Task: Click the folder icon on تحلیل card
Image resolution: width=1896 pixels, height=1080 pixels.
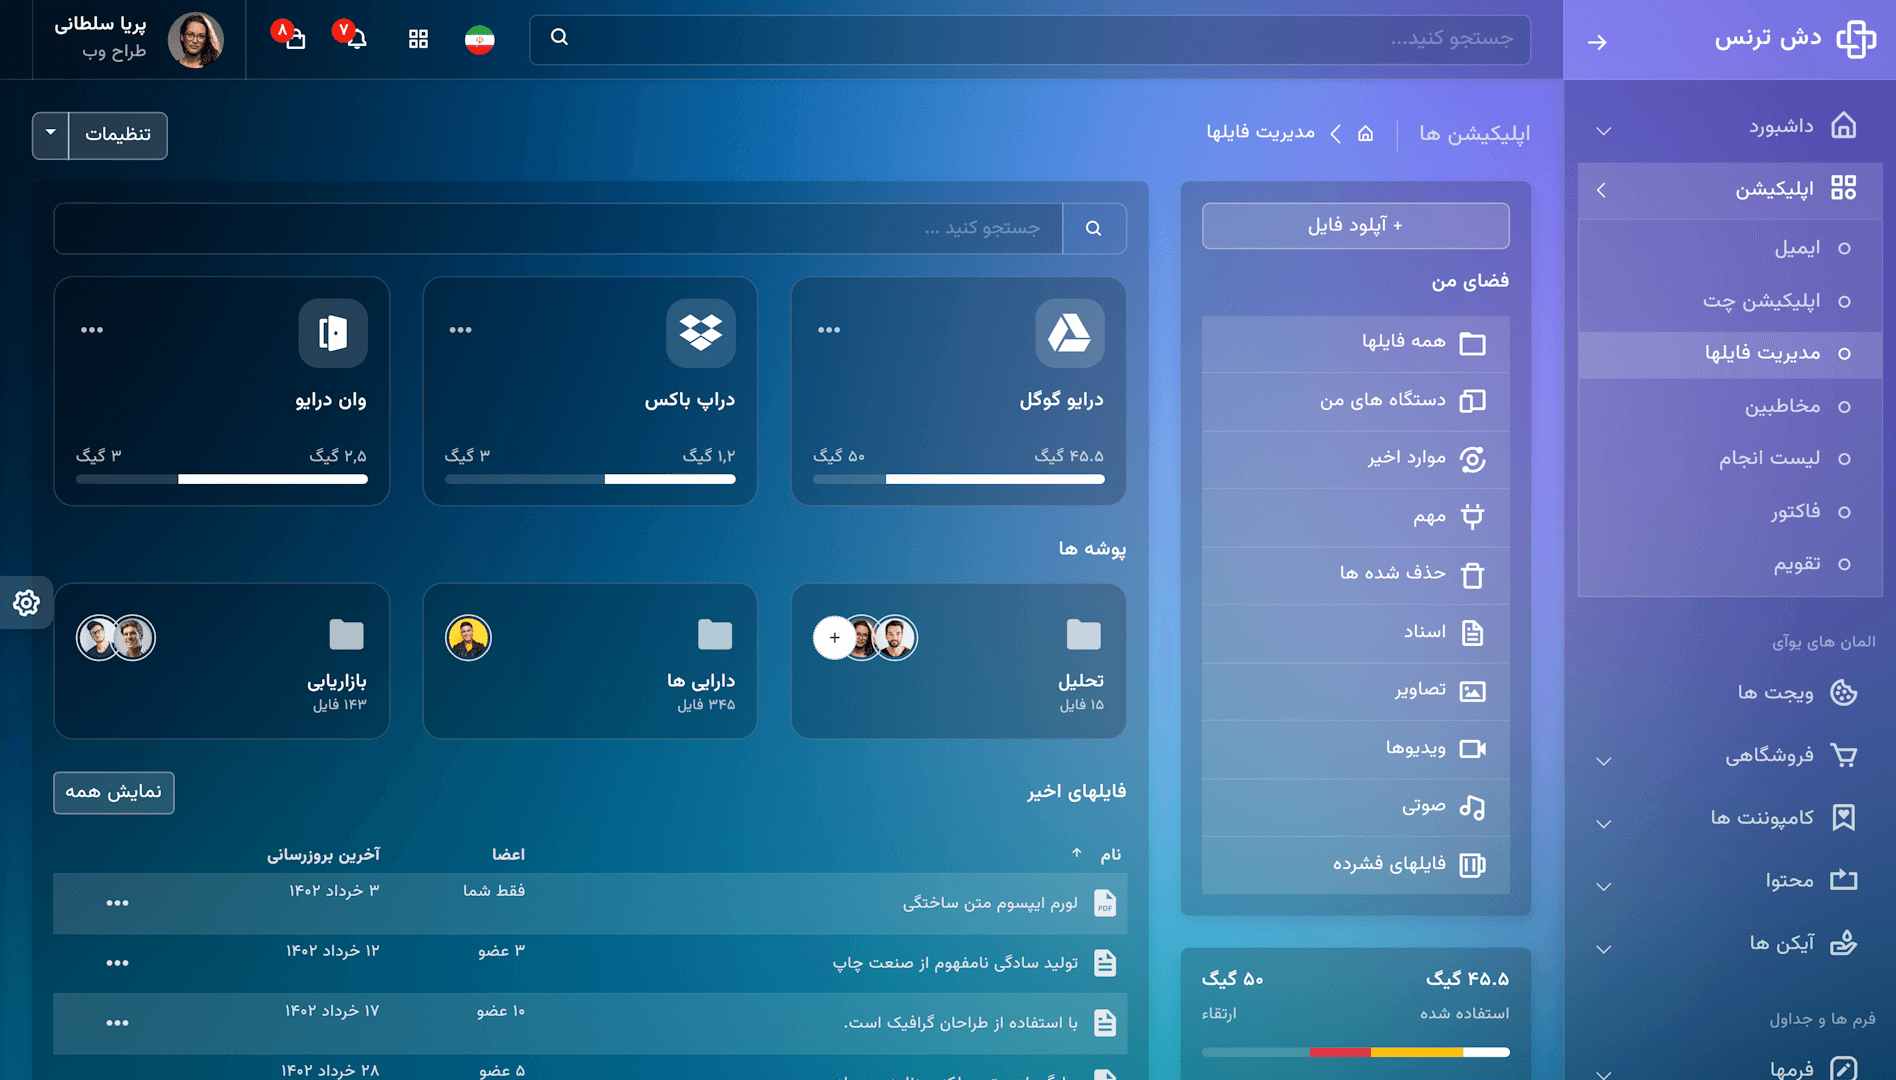Action: [x=1084, y=634]
